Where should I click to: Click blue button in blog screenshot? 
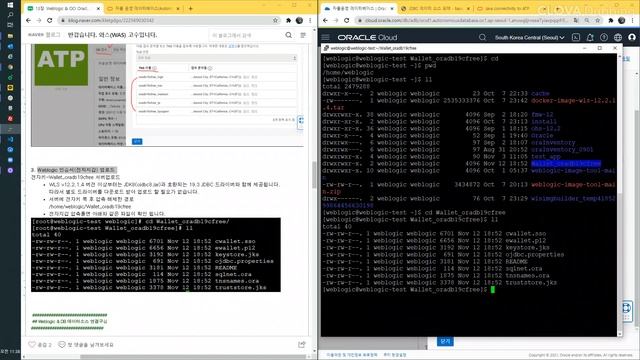click(137, 141)
